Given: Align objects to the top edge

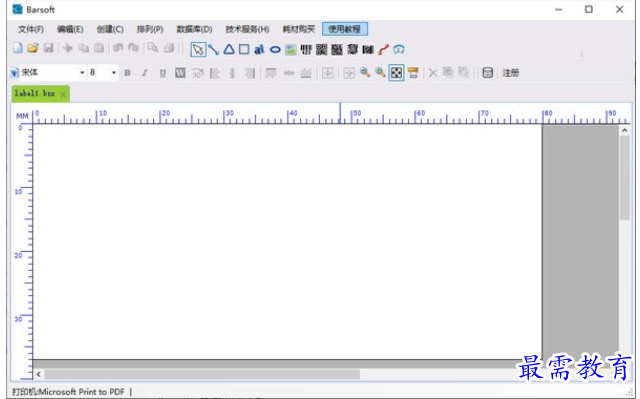Looking at the screenshot, I should click(x=271, y=73).
